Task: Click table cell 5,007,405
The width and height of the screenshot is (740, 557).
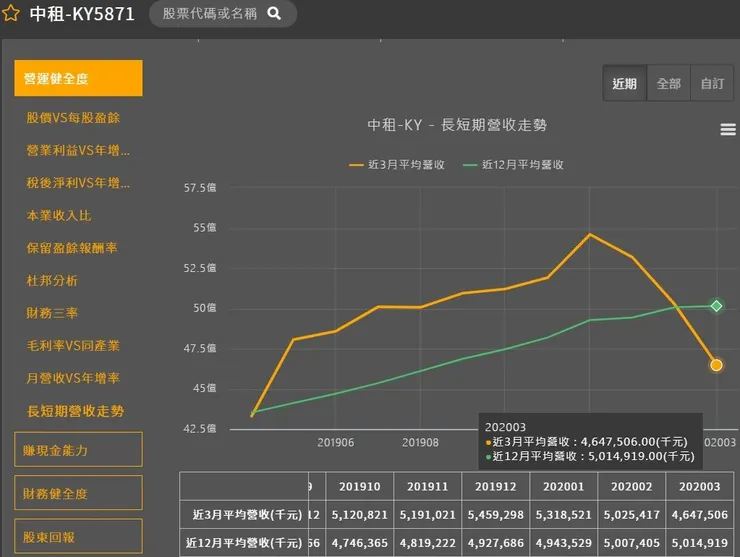Action: [x=631, y=543]
